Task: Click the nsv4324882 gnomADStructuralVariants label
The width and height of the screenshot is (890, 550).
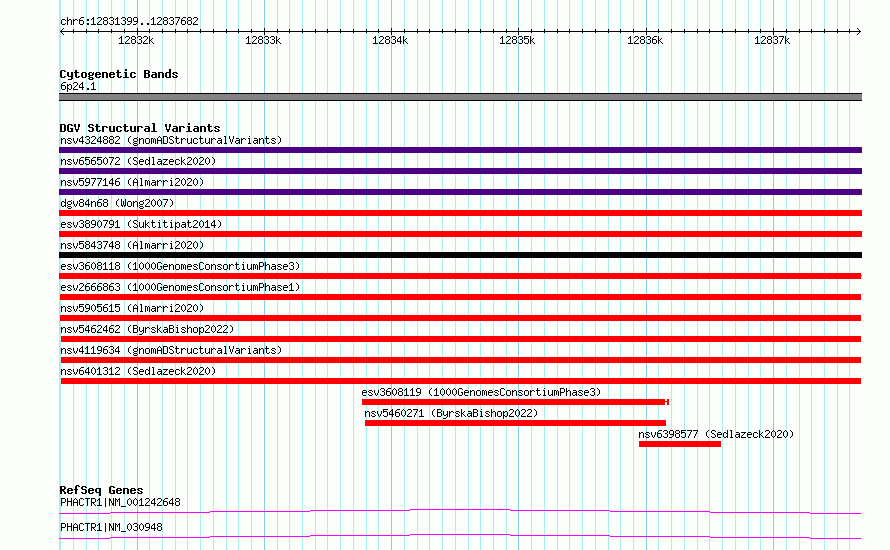Action: coord(171,140)
